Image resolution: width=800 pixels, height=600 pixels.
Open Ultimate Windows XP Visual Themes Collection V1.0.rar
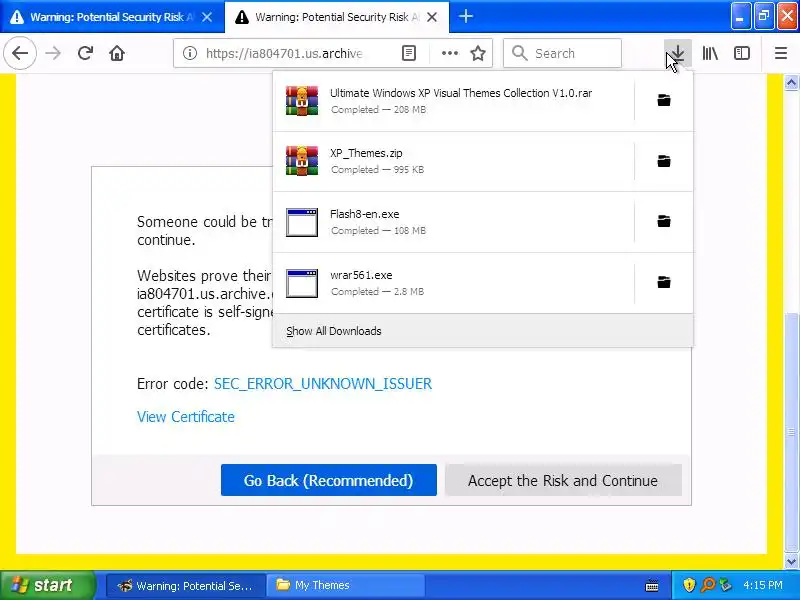tap(453, 101)
